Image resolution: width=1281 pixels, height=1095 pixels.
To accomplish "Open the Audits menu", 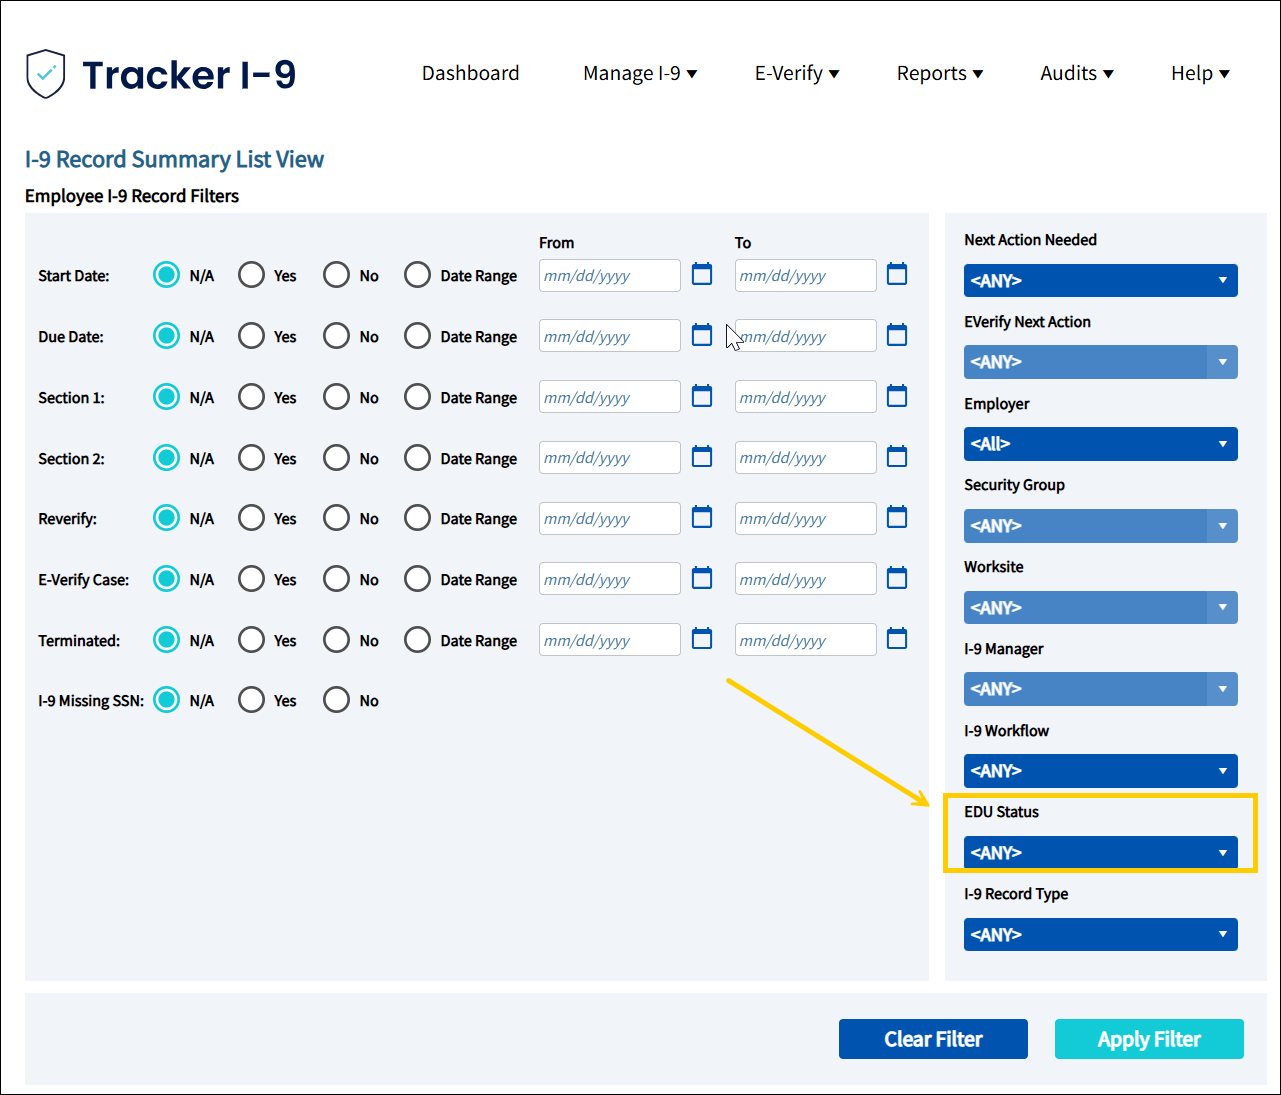I will coord(1077,73).
